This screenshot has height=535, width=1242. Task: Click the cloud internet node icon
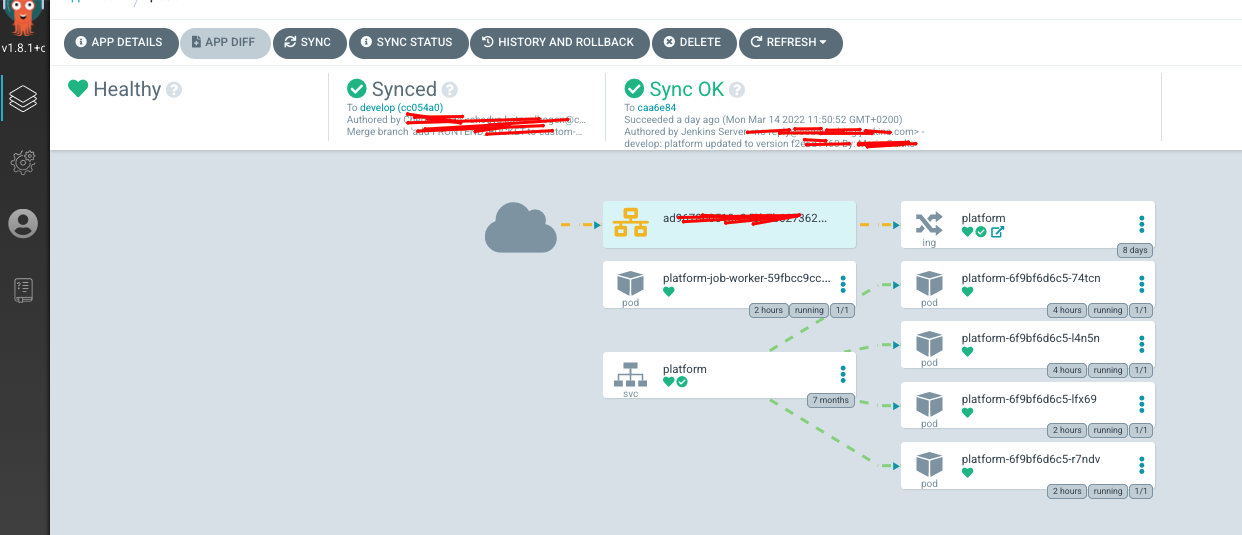[x=520, y=227]
